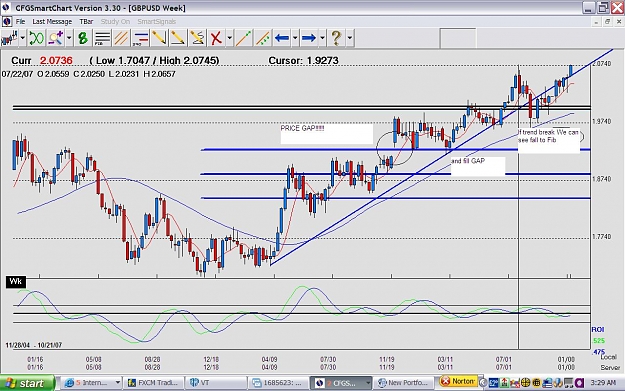Click the green oscillator study icon

36,38
